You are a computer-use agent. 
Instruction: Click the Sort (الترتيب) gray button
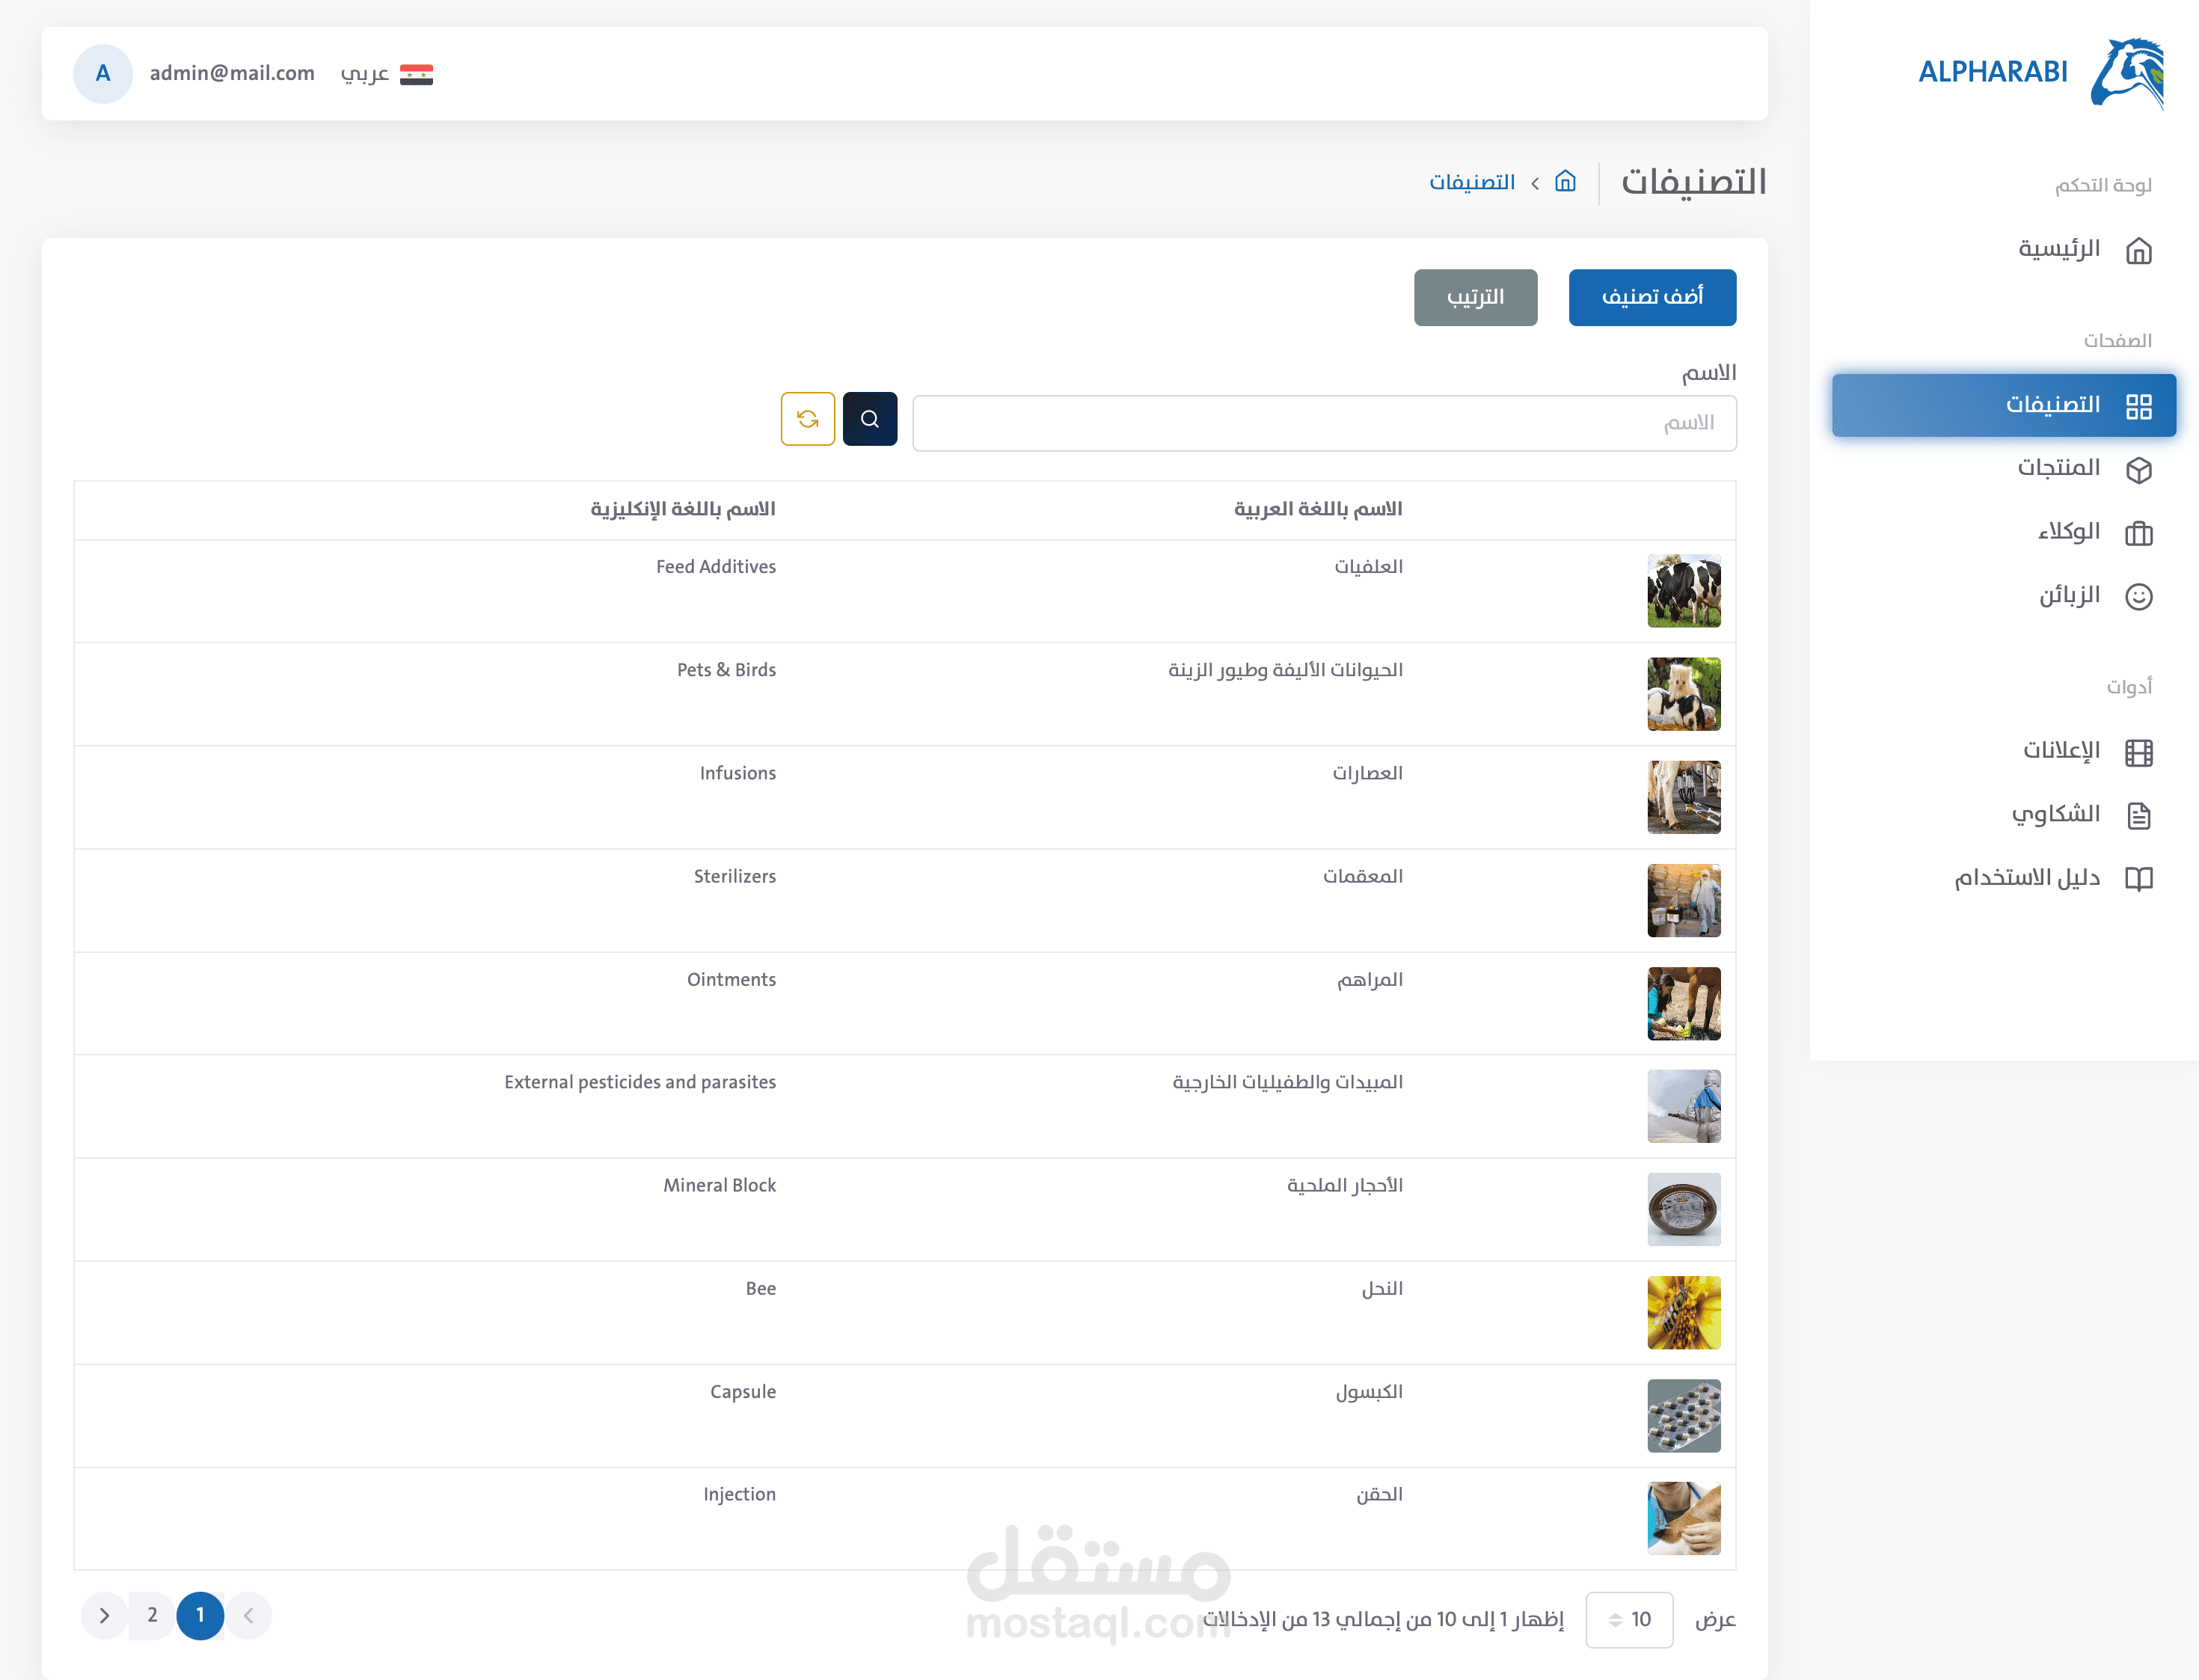(x=1474, y=297)
